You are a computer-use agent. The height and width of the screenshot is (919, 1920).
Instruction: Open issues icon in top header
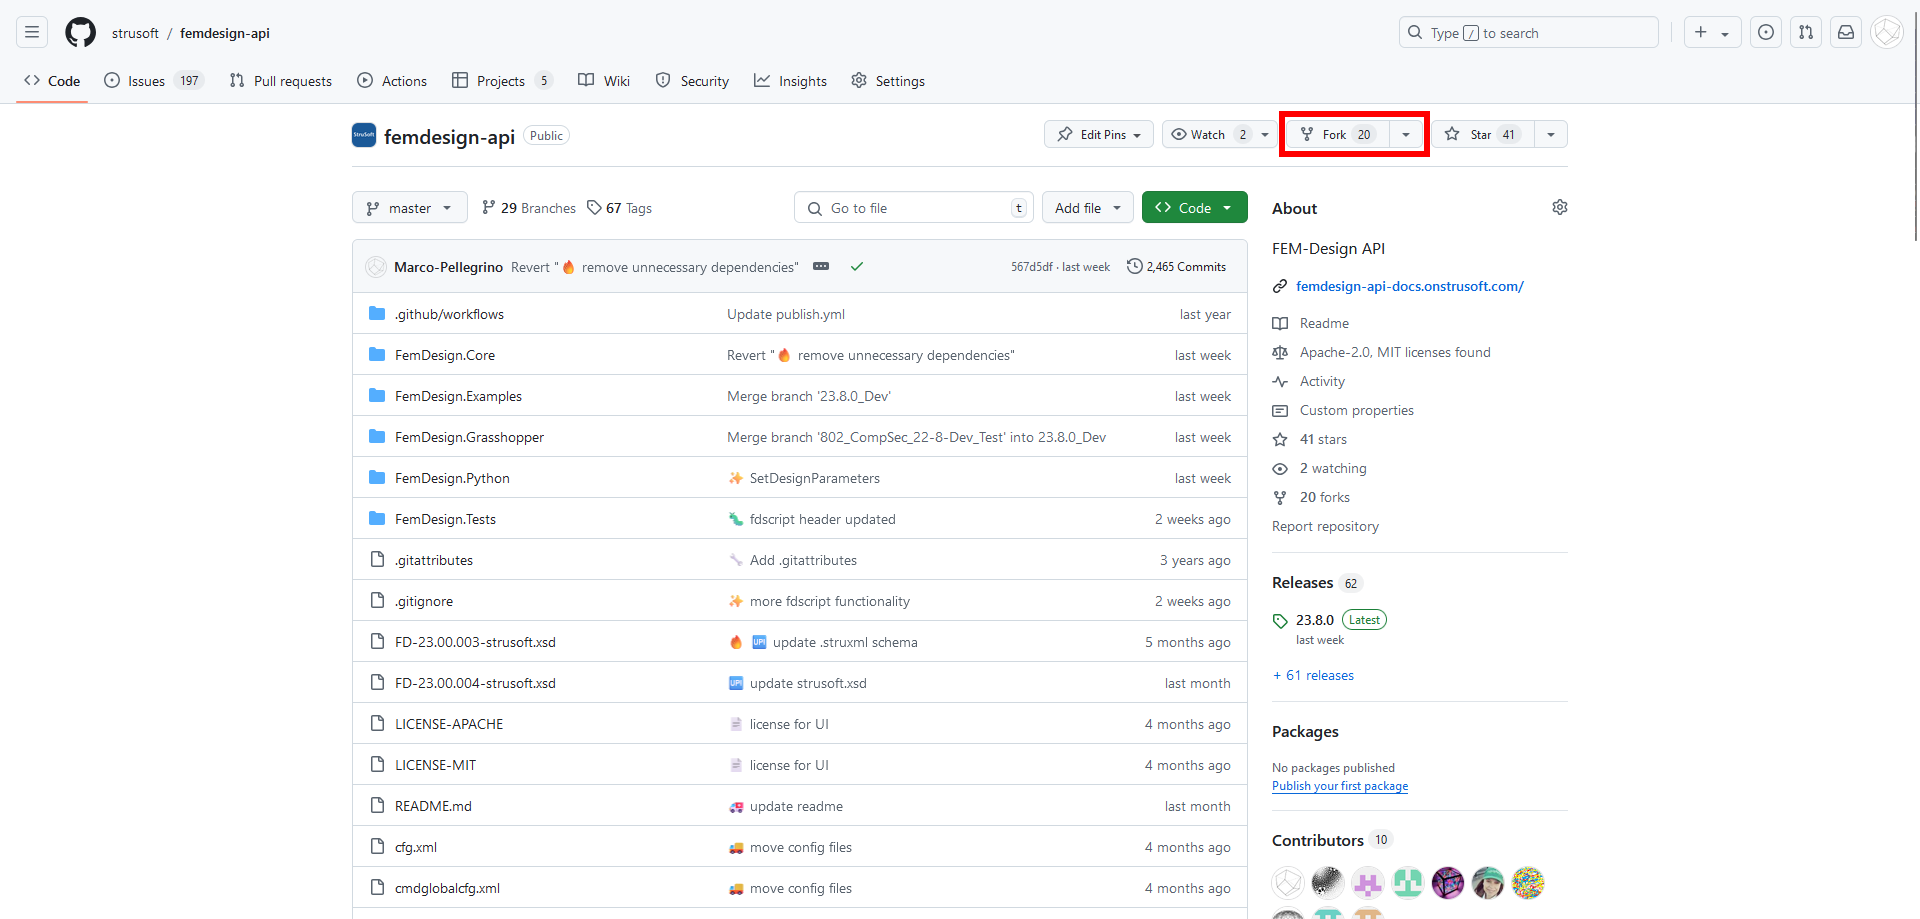[1766, 33]
